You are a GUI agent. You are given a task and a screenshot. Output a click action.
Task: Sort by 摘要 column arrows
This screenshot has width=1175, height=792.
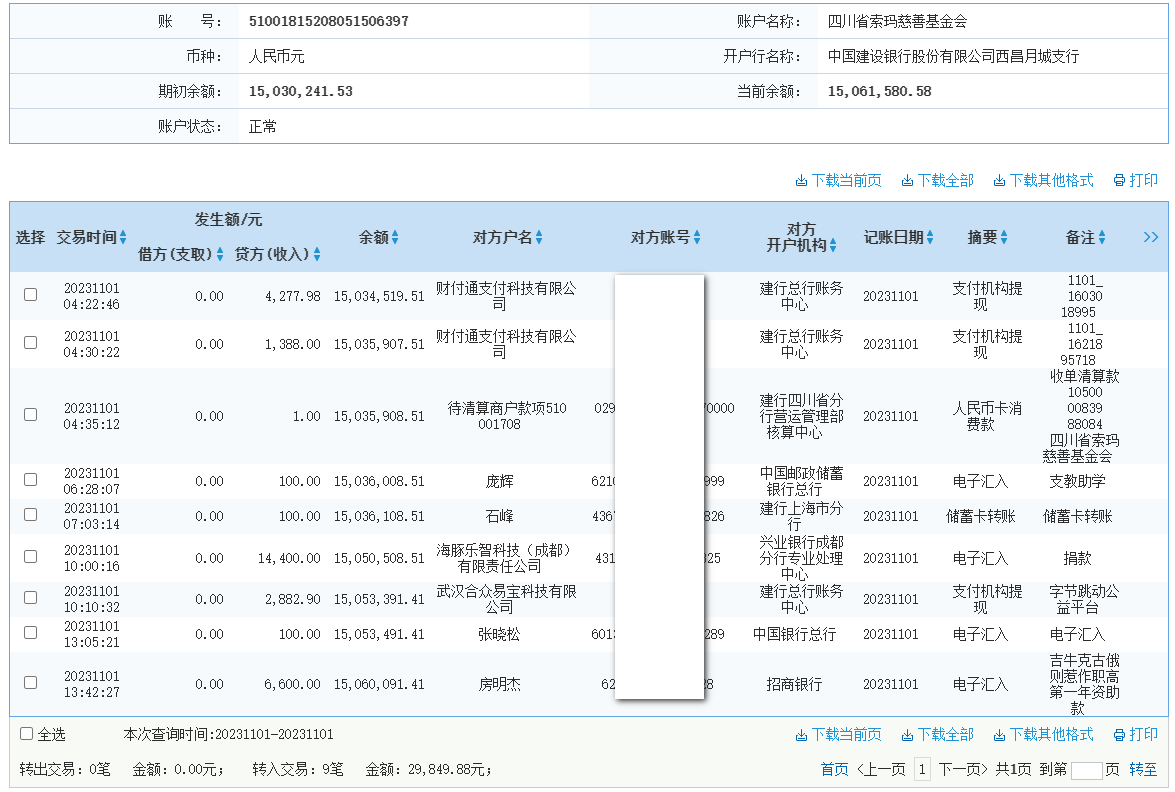coord(1004,238)
